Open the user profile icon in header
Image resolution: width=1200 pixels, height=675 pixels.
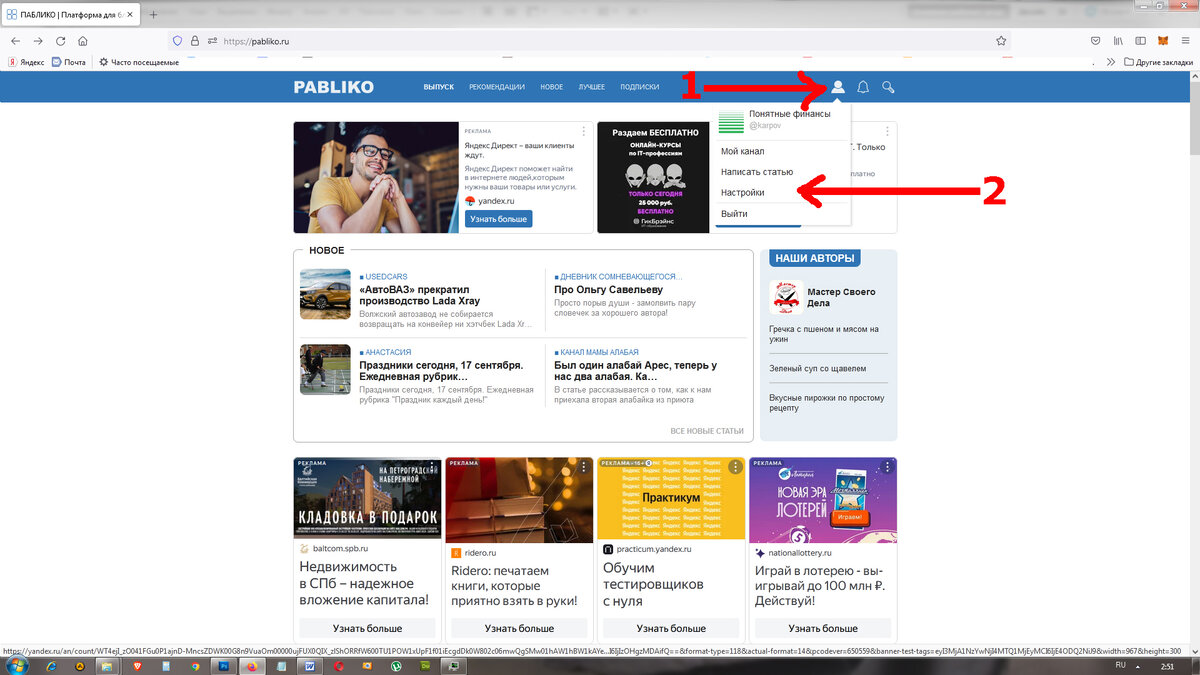[x=838, y=87]
